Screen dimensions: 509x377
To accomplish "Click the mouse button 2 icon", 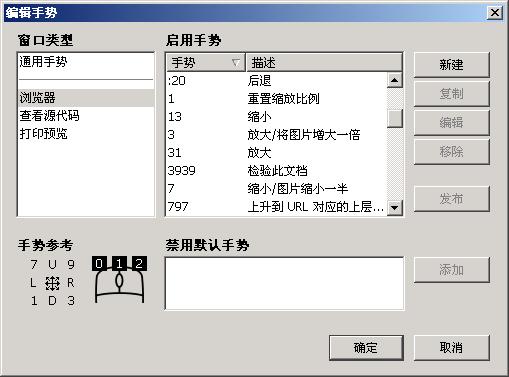I will tap(139, 263).
